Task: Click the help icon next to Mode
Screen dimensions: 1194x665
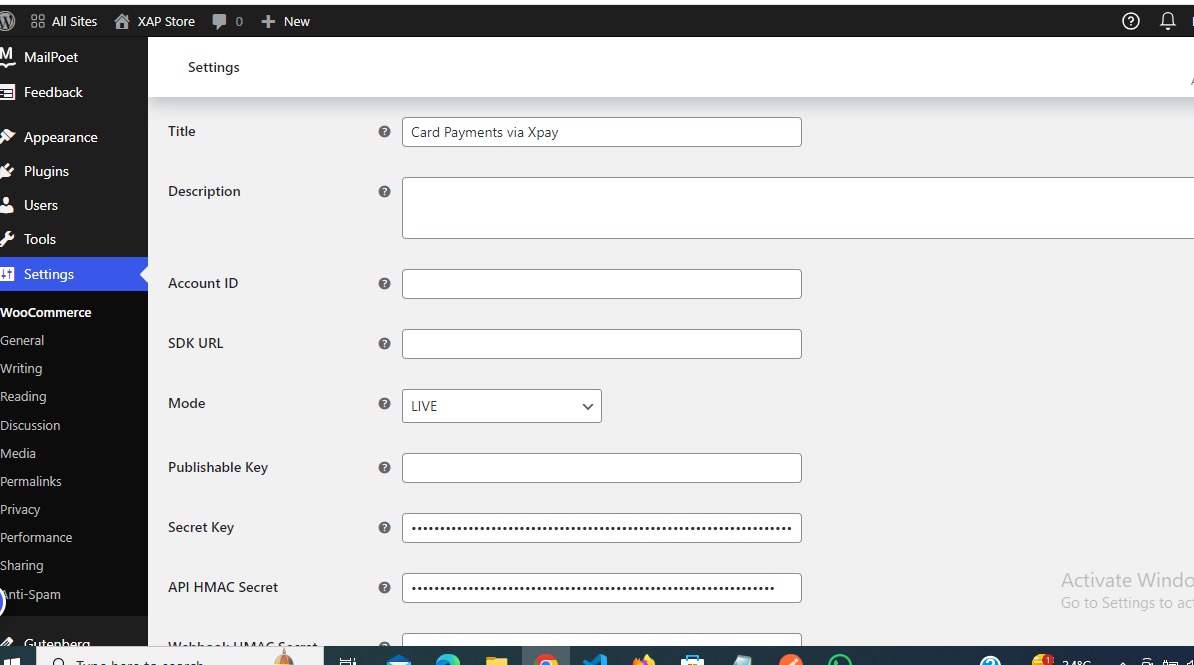Action: 384,404
